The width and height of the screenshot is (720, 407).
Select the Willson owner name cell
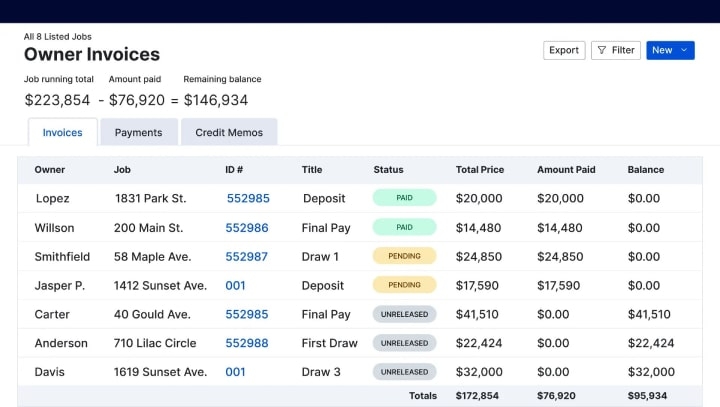pyautogui.click(x=55, y=228)
